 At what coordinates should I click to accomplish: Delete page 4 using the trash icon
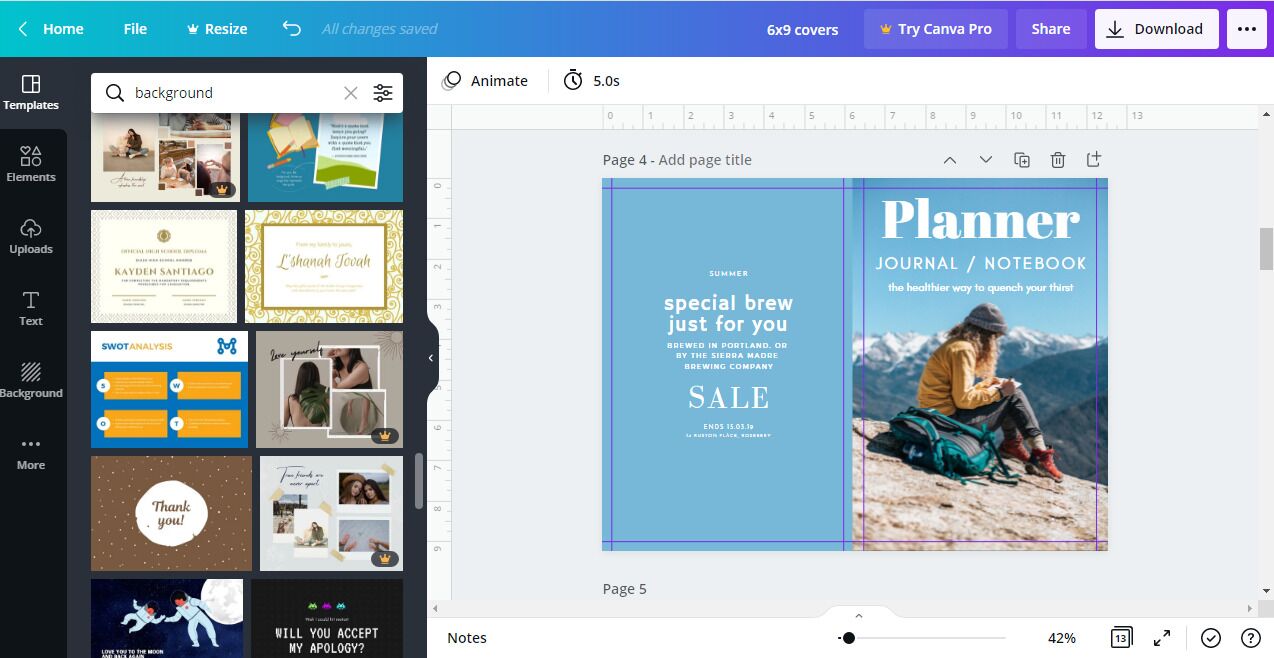point(1057,160)
